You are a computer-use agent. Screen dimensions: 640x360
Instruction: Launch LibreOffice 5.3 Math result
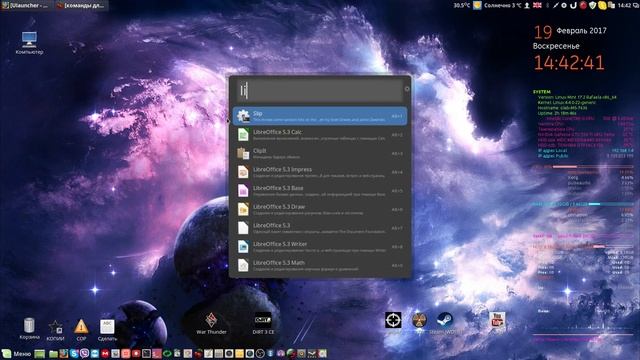coord(320,265)
